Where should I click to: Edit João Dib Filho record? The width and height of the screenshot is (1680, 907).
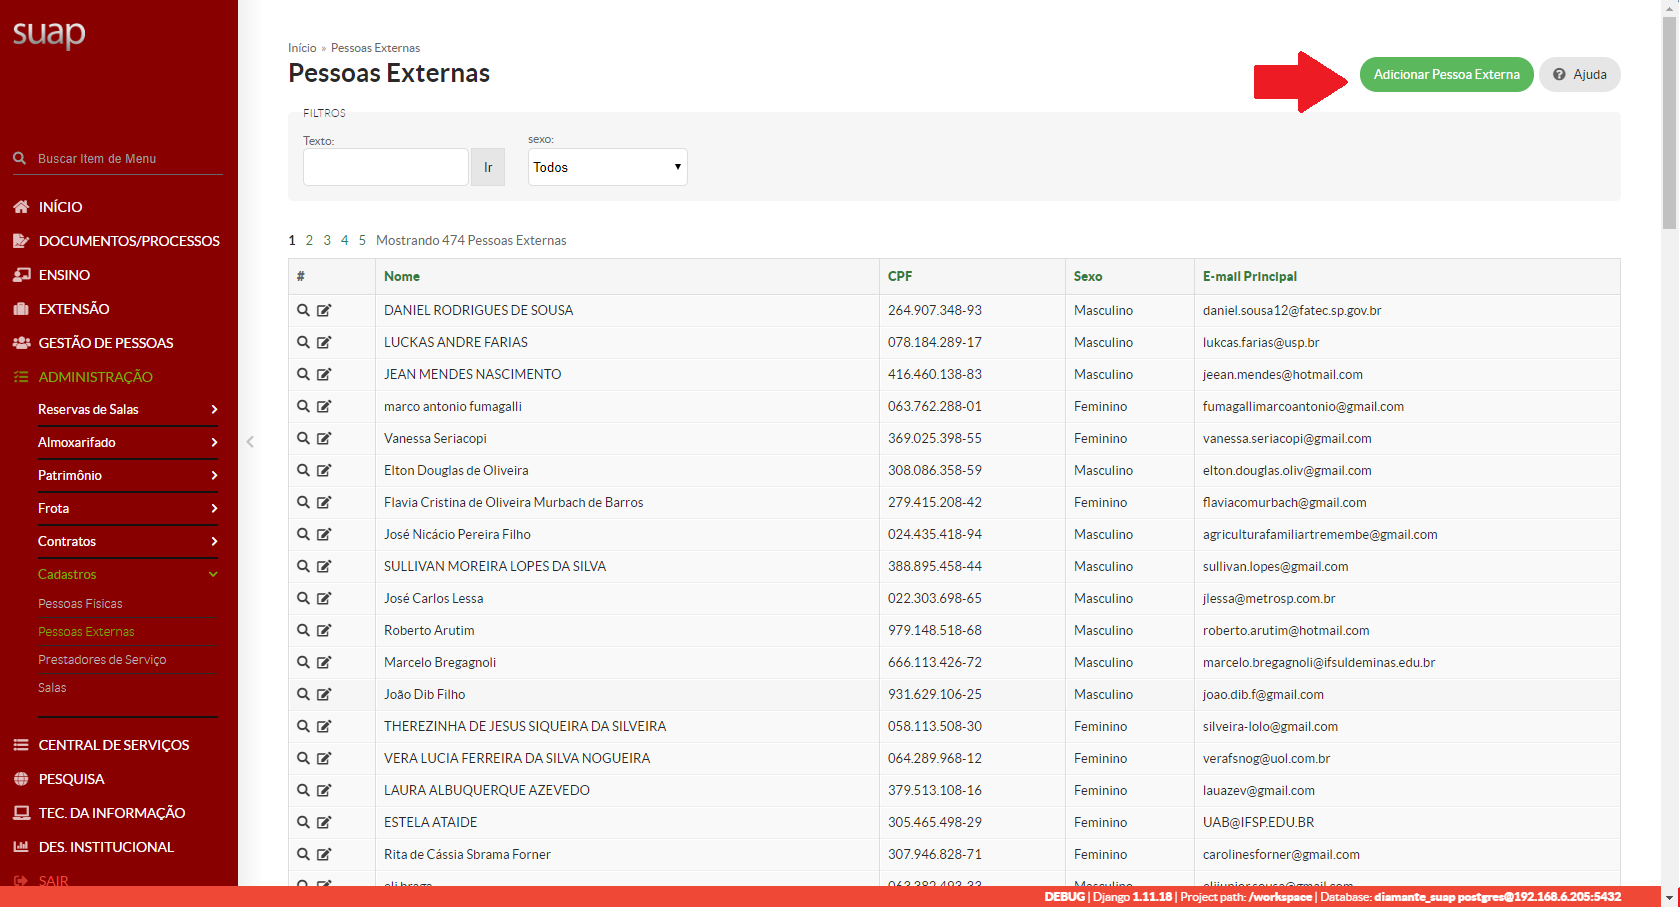[324, 694]
